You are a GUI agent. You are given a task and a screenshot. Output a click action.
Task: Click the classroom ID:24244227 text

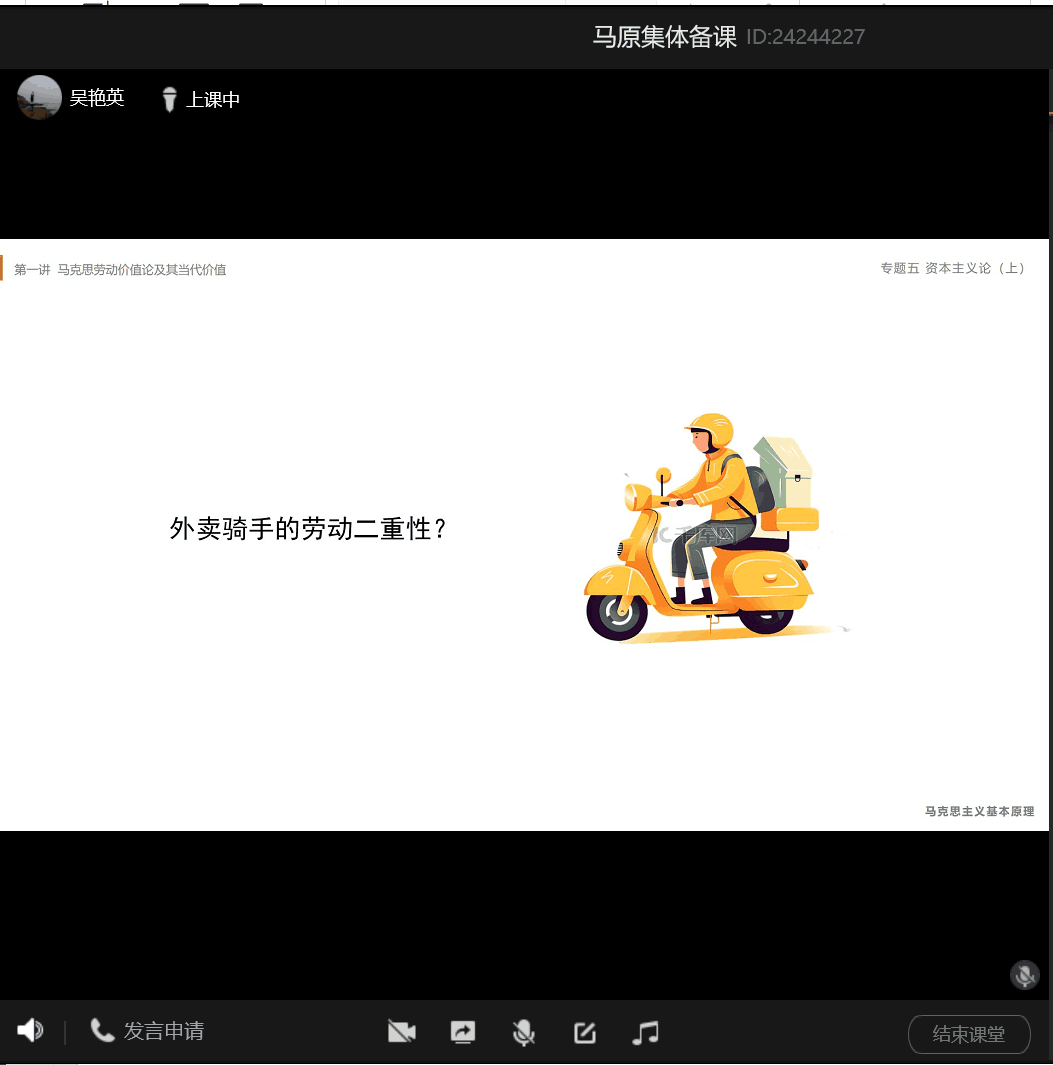coord(806,37)
